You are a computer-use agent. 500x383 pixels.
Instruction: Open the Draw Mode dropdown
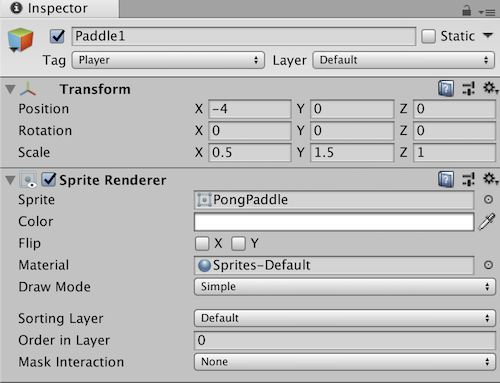click(x=345, y=287)
